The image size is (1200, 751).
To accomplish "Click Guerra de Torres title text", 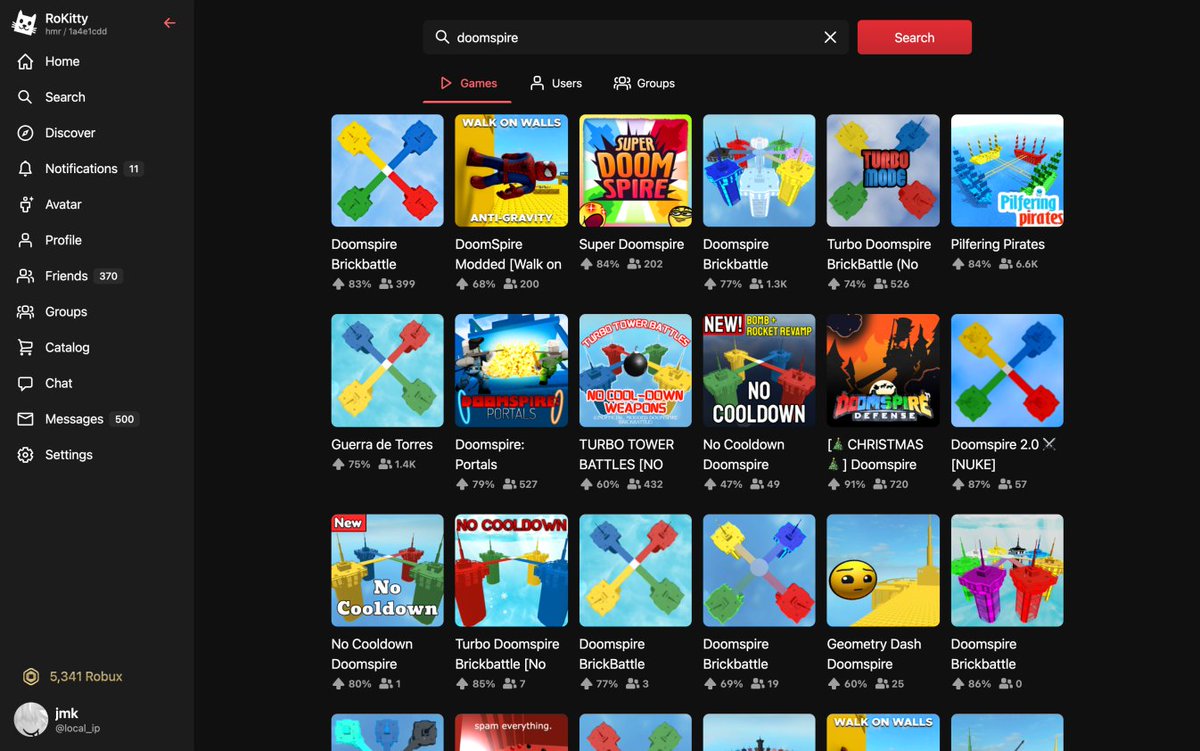I will coord(382,444).
